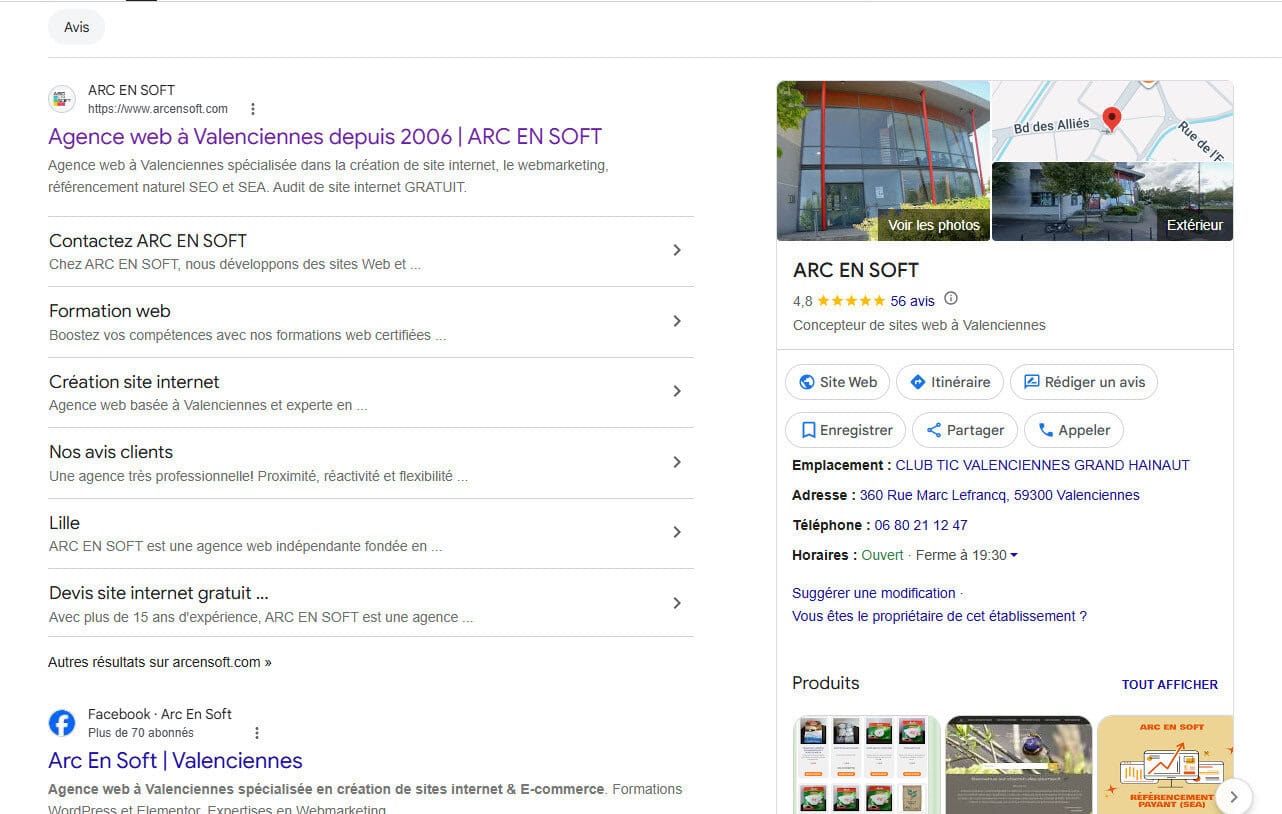Screen dimensions: 1282x814
Task: Click the Formation web sitelink title
Action: (110, 311)
